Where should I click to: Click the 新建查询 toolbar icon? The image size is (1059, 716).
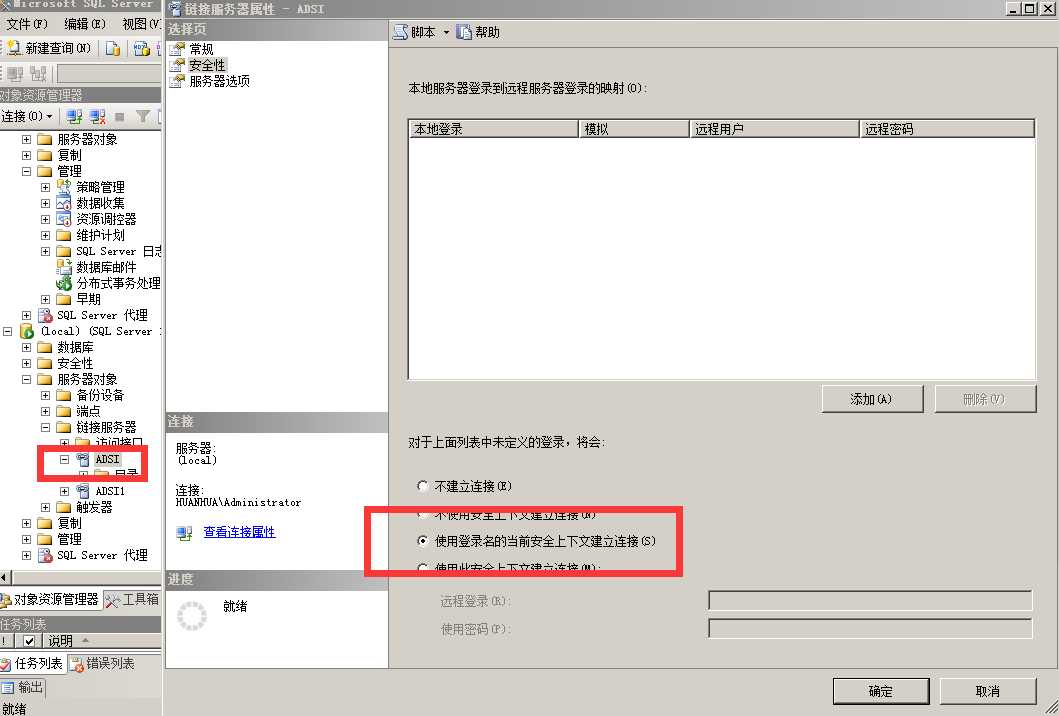tap(14, 48)
